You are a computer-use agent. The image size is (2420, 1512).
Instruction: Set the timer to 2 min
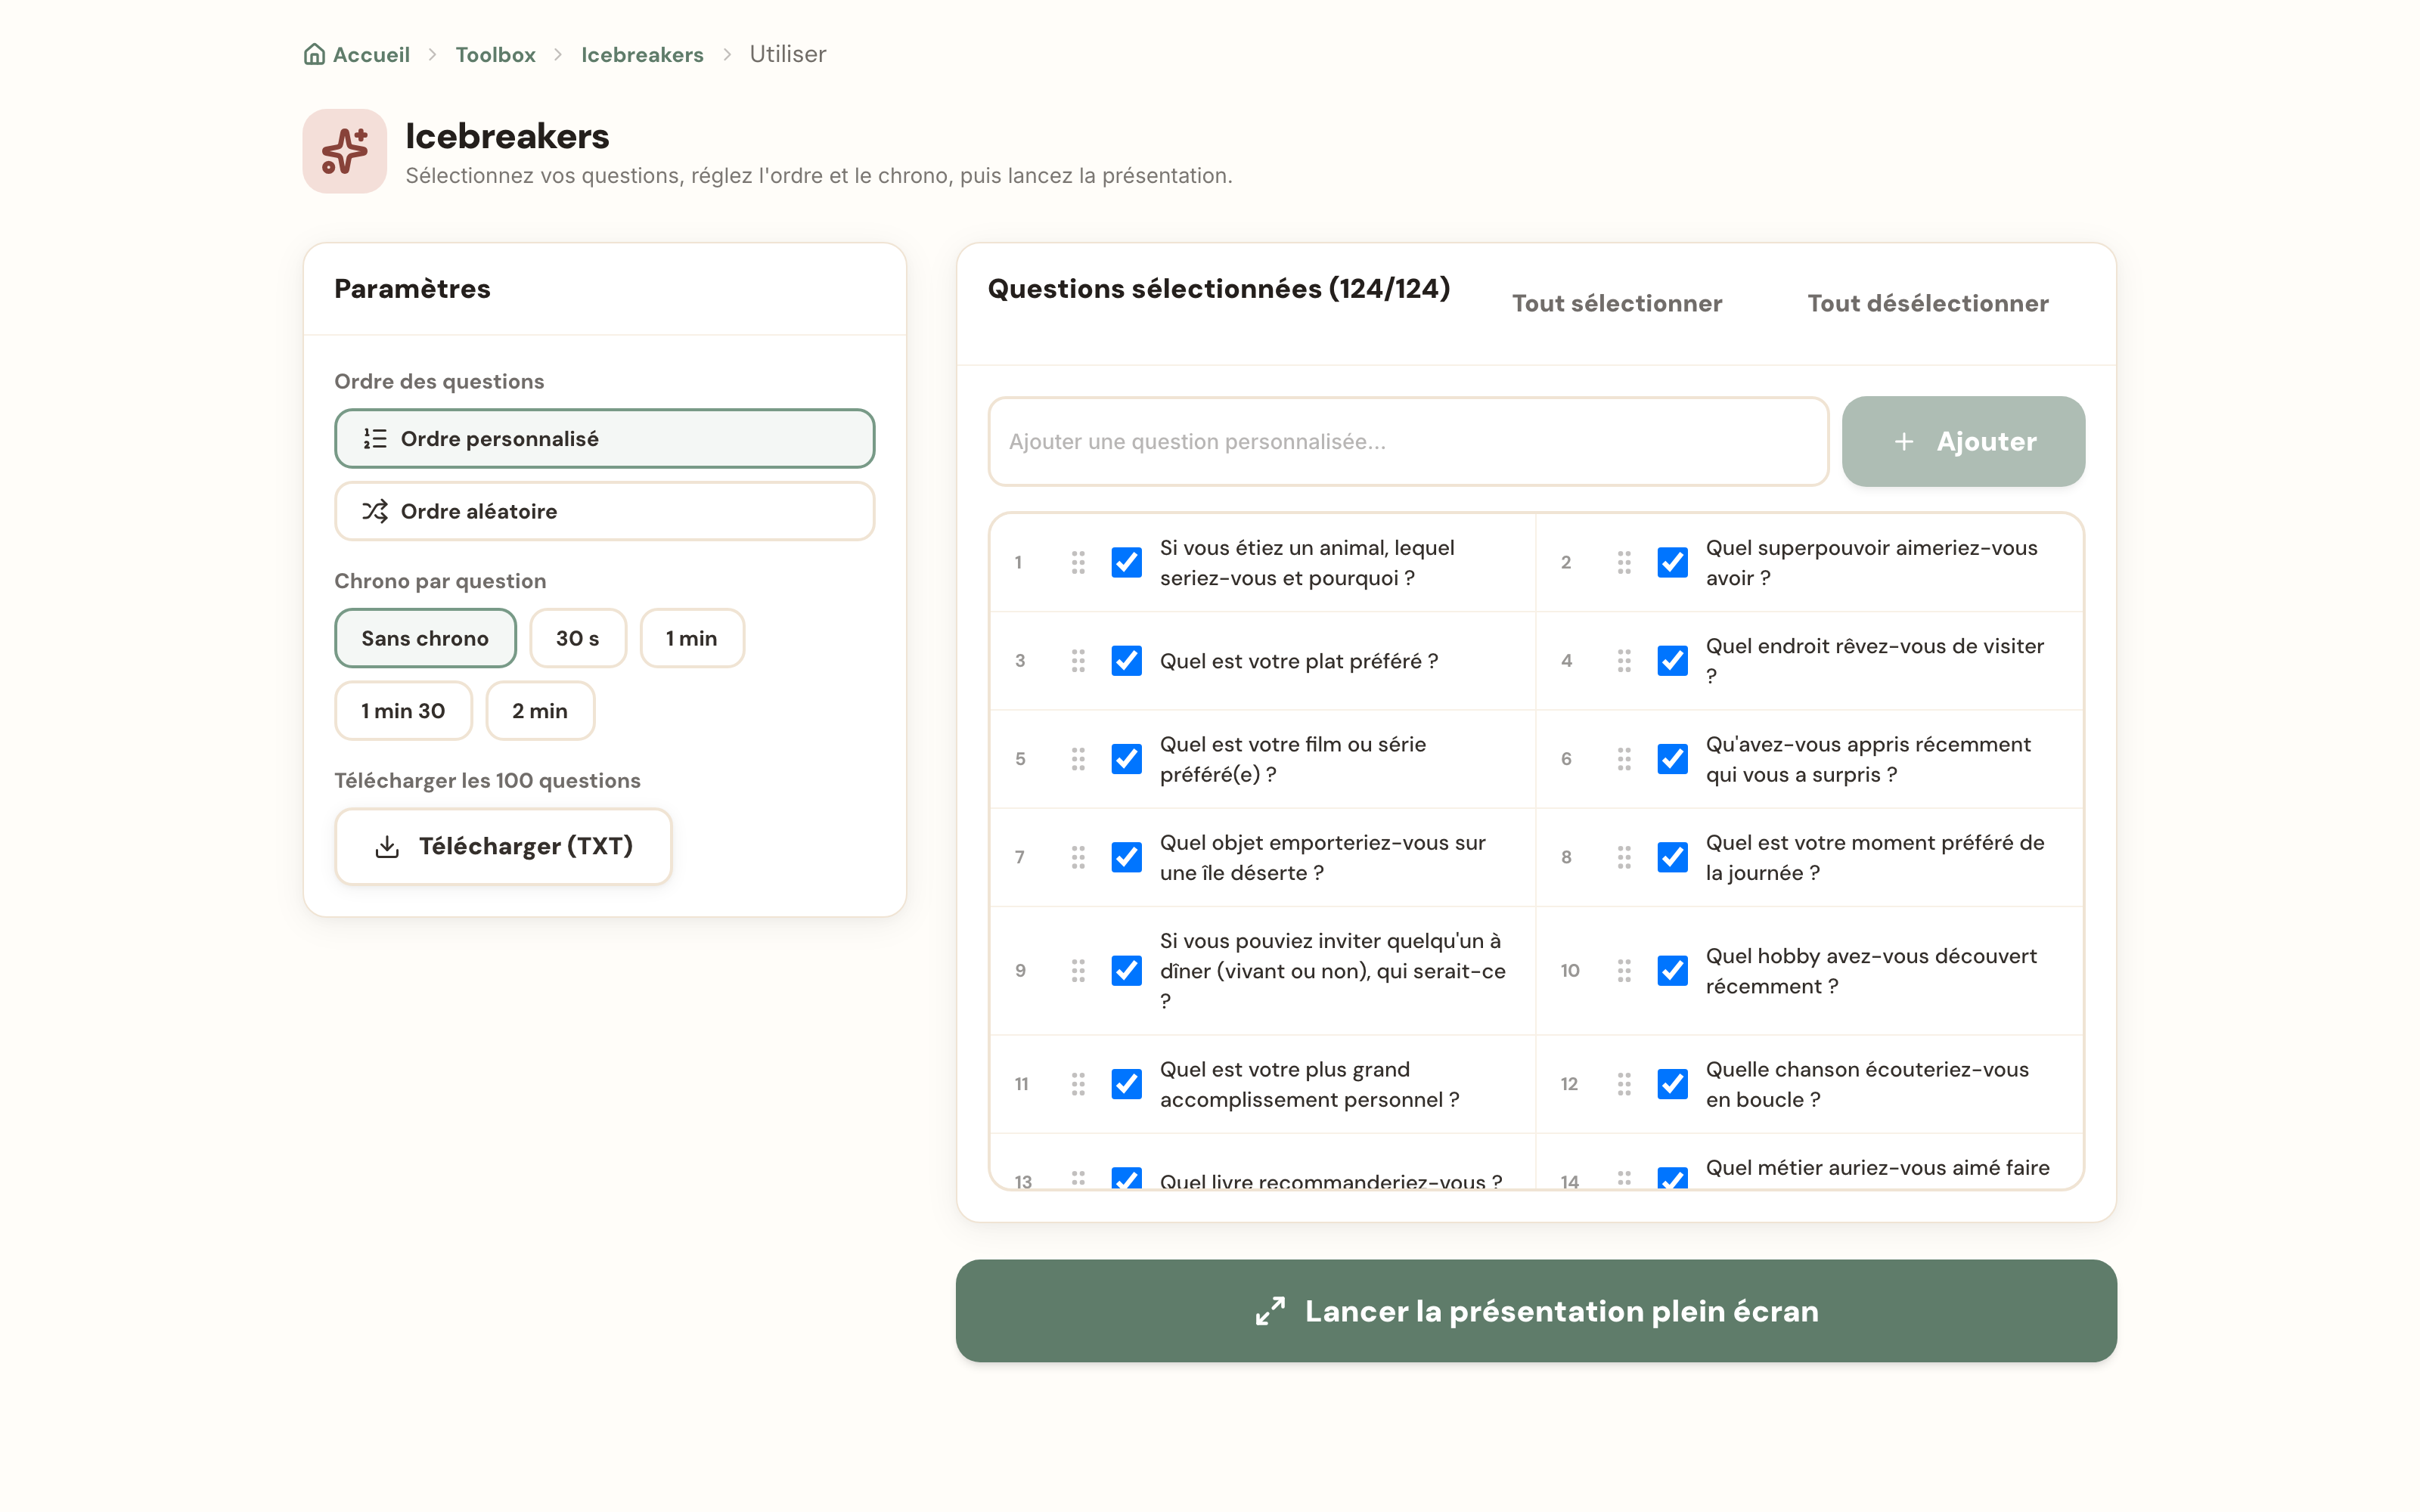540,711
